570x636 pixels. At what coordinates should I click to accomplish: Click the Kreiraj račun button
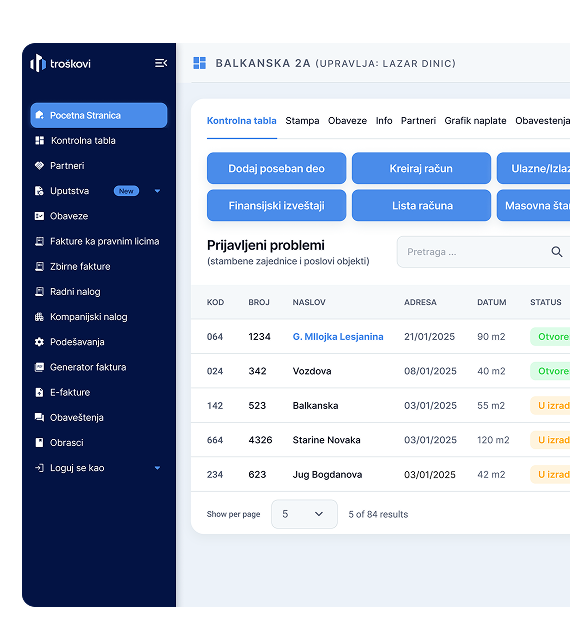pos(421,168)
